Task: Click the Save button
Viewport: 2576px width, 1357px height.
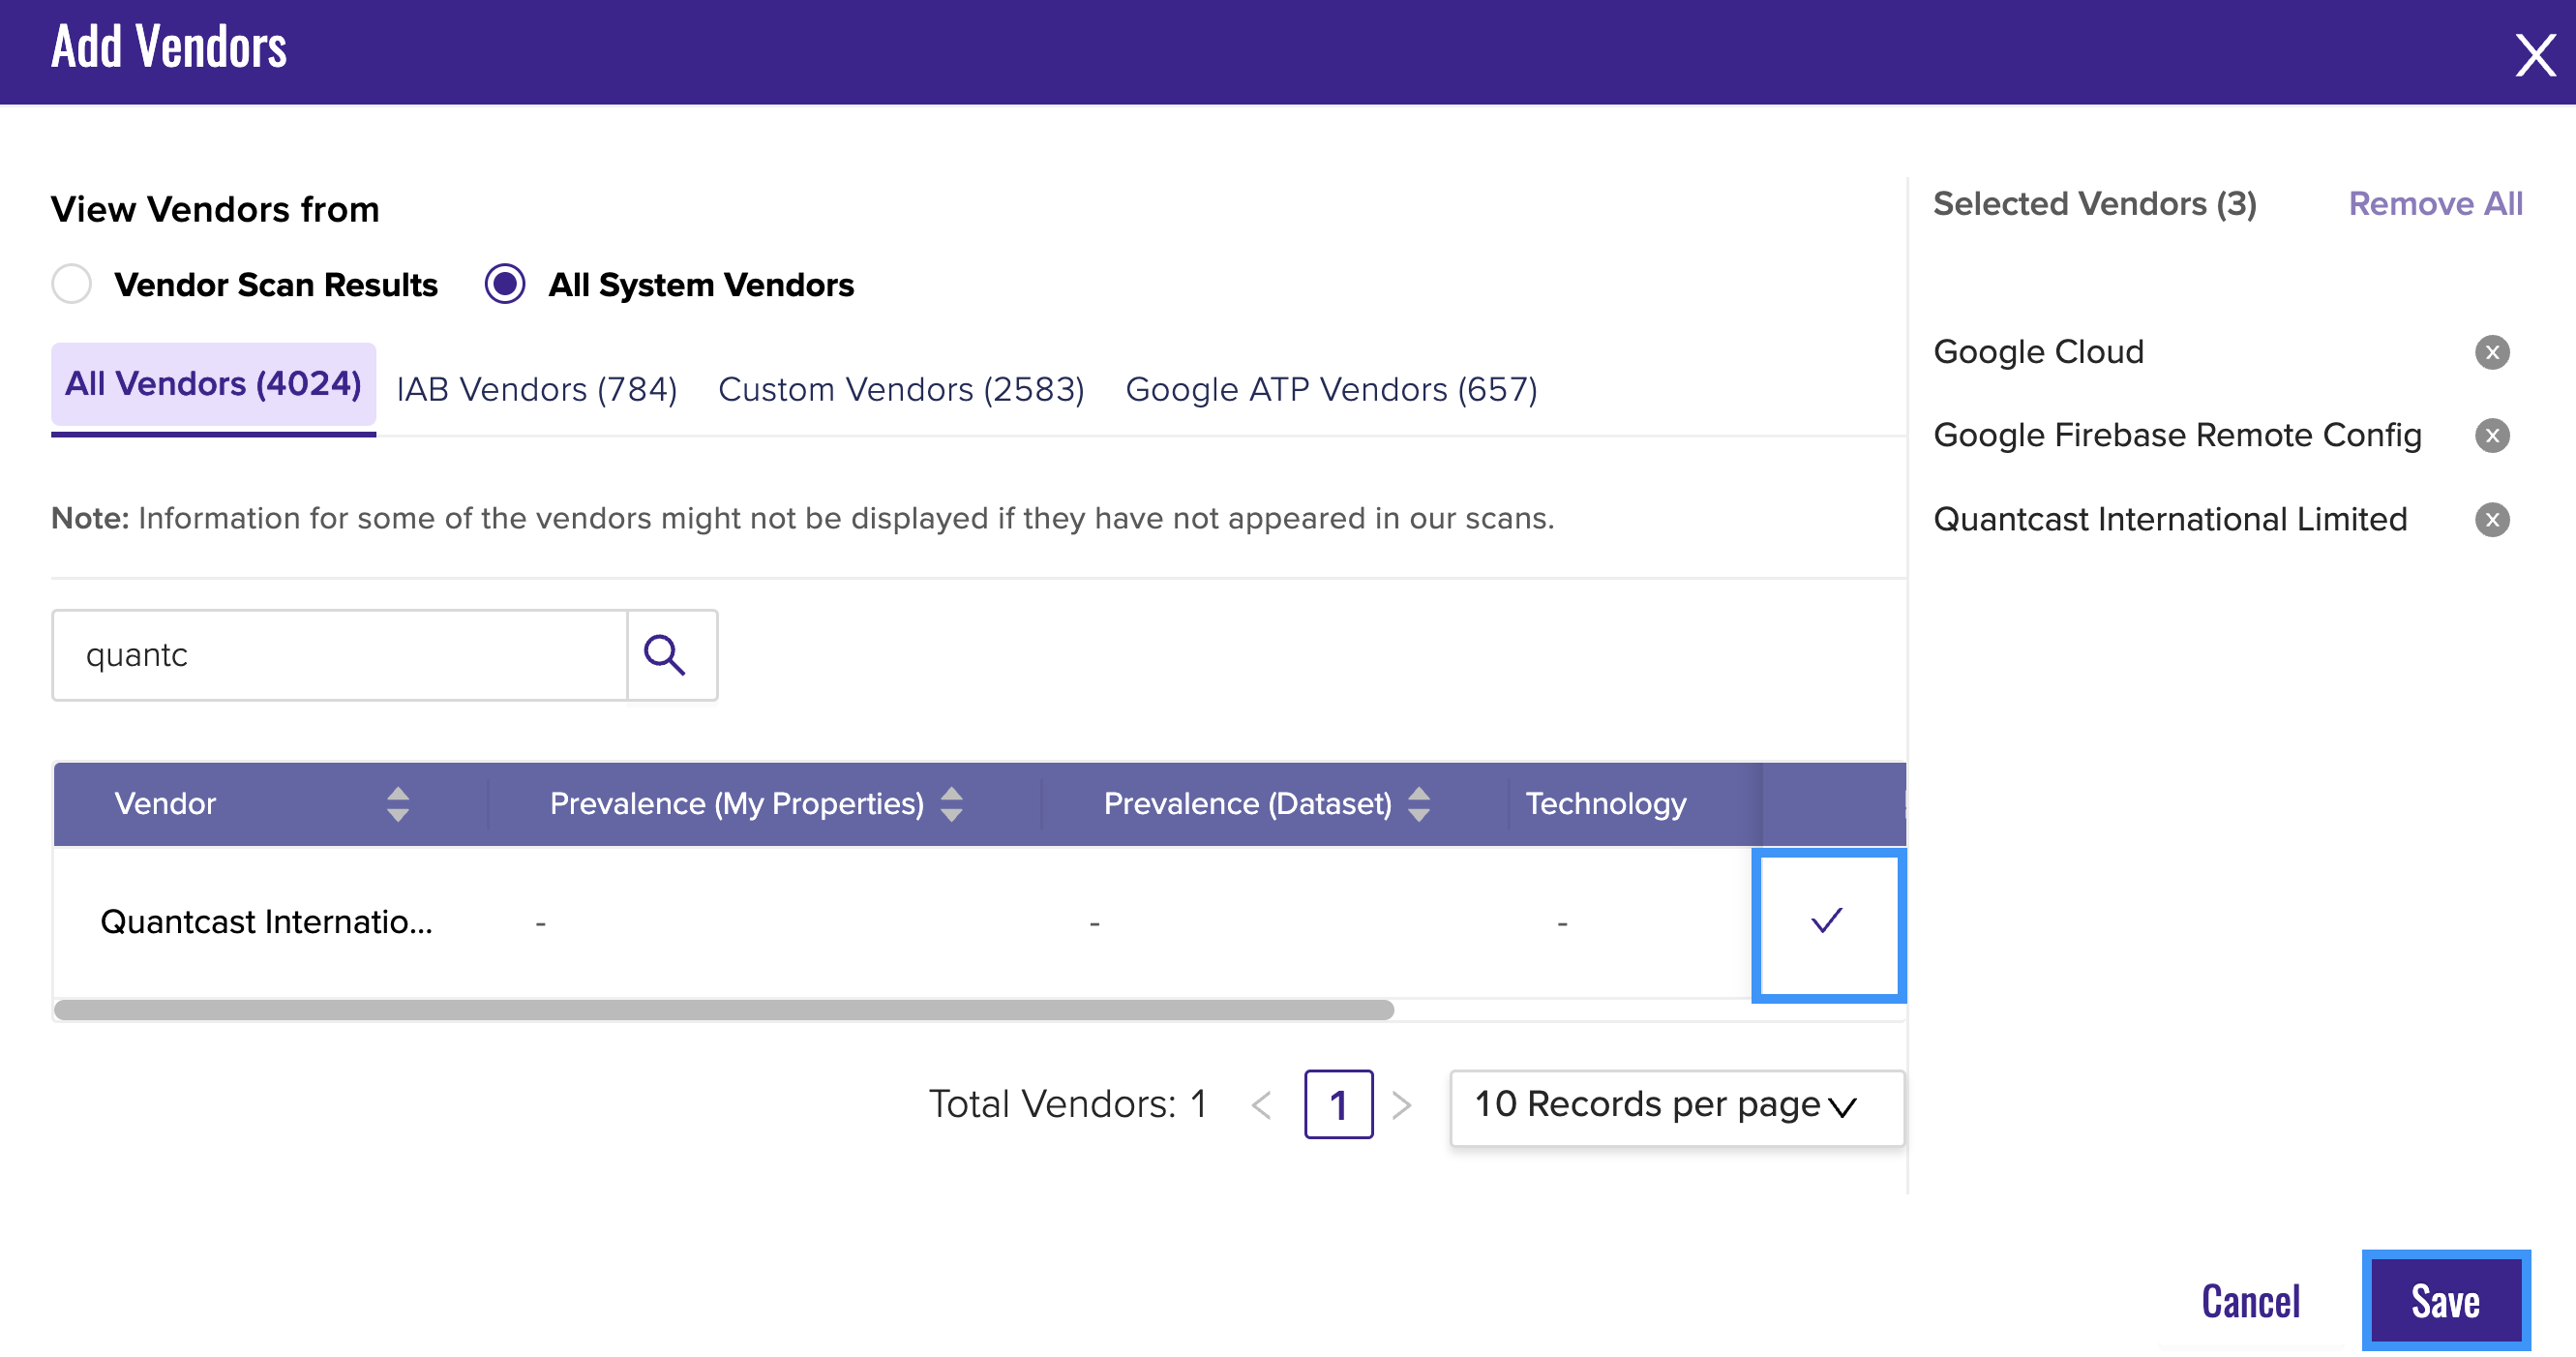Action: 2446,1303
